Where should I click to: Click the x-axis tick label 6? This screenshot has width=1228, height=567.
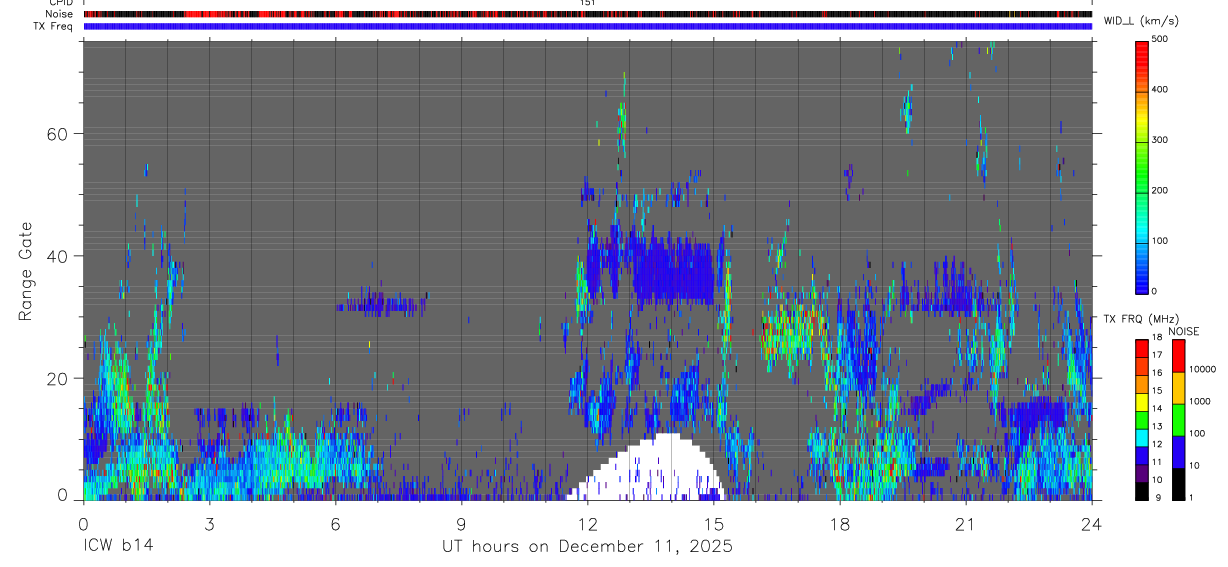coord(335,523)
